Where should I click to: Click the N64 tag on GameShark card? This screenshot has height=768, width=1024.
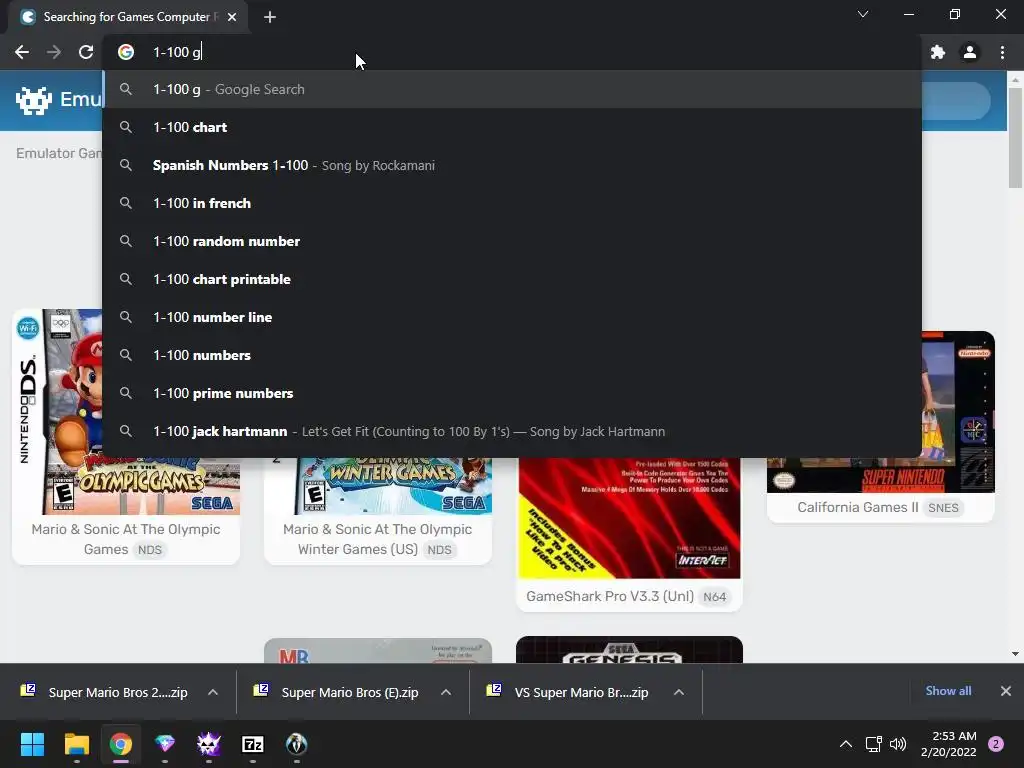pos(714,597)
